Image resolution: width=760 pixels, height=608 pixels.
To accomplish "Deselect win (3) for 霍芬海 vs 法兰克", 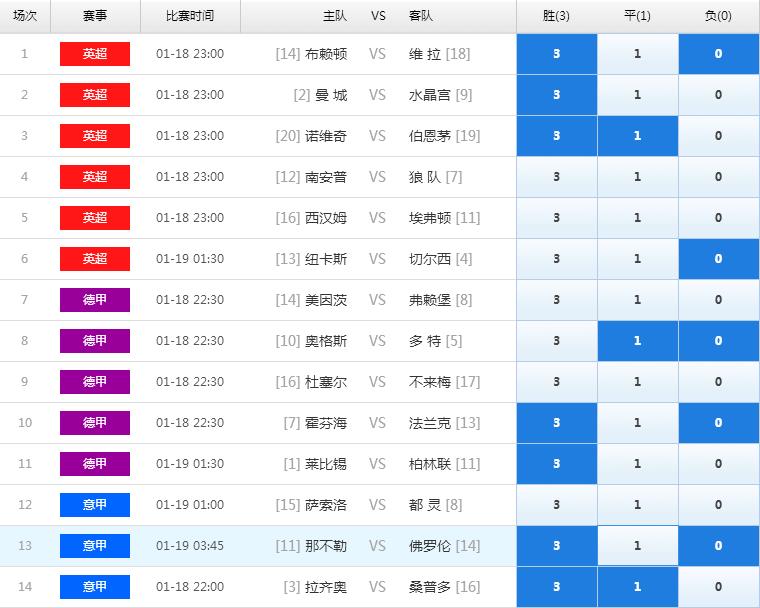I will 556,422.
